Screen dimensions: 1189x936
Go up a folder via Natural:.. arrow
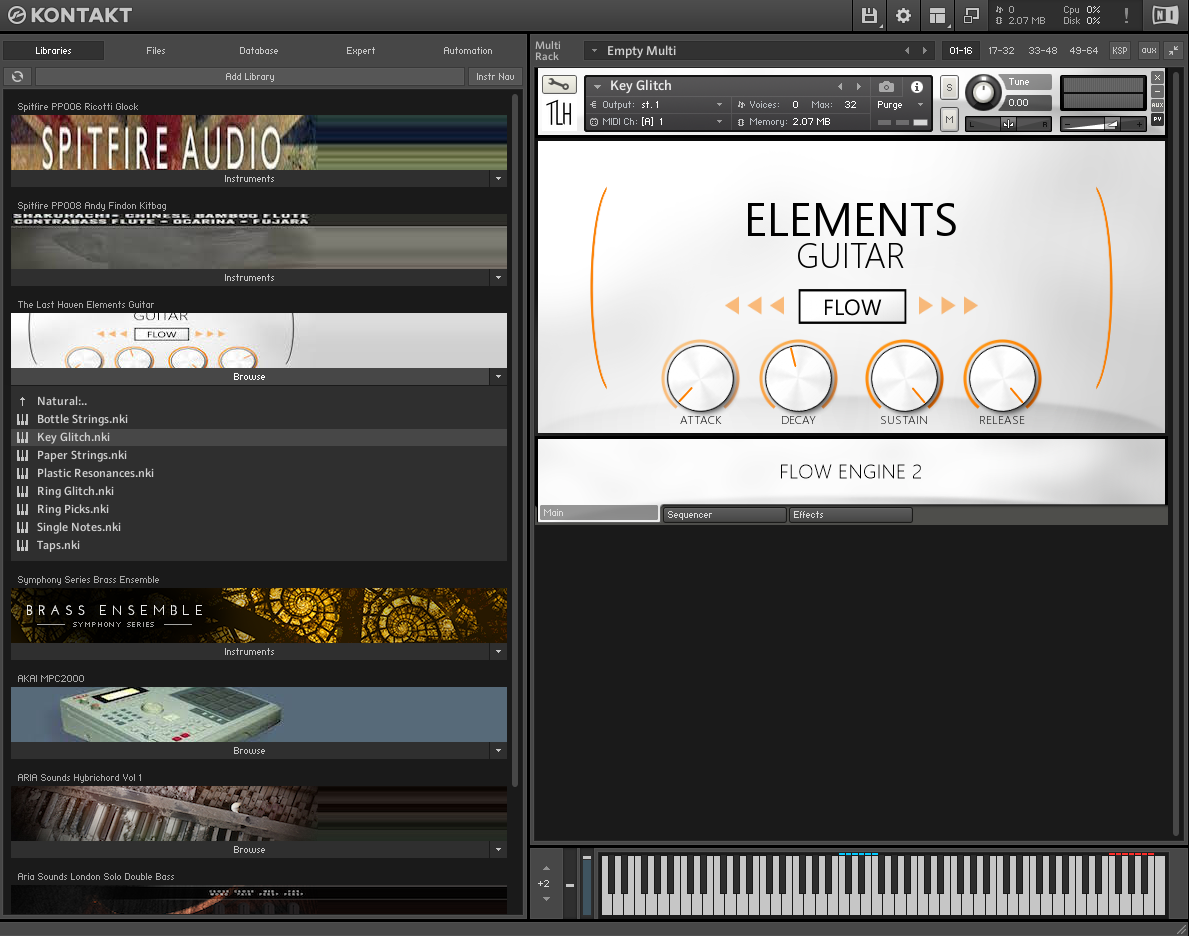[x=23, y=401]
